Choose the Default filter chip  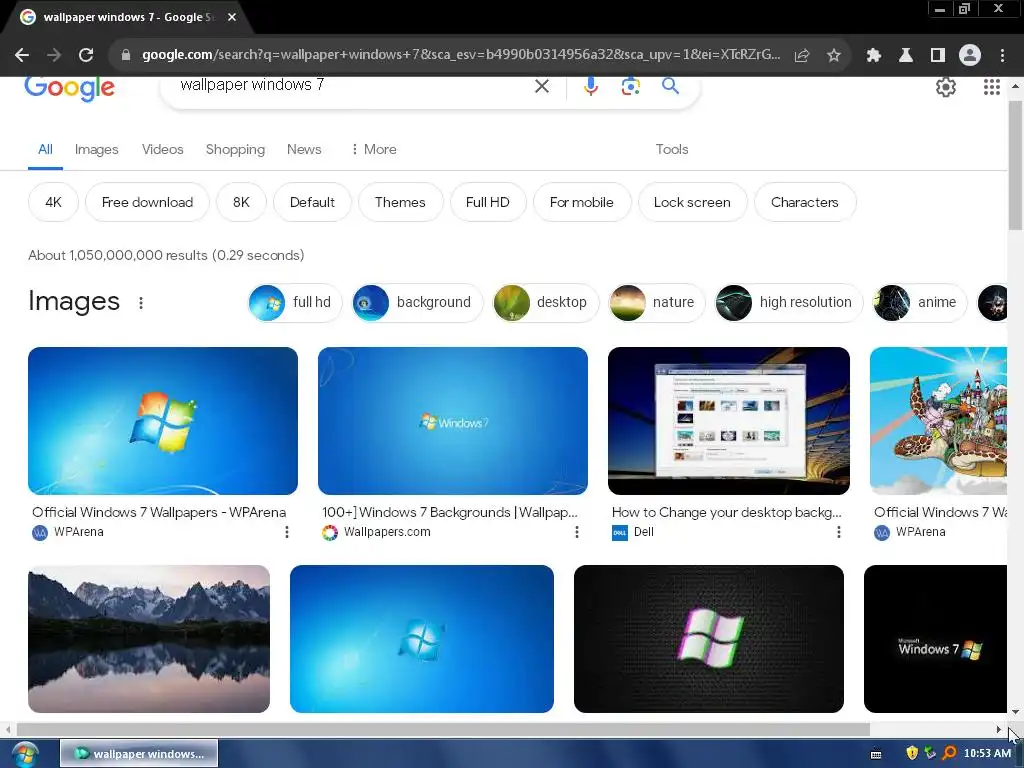312,202
